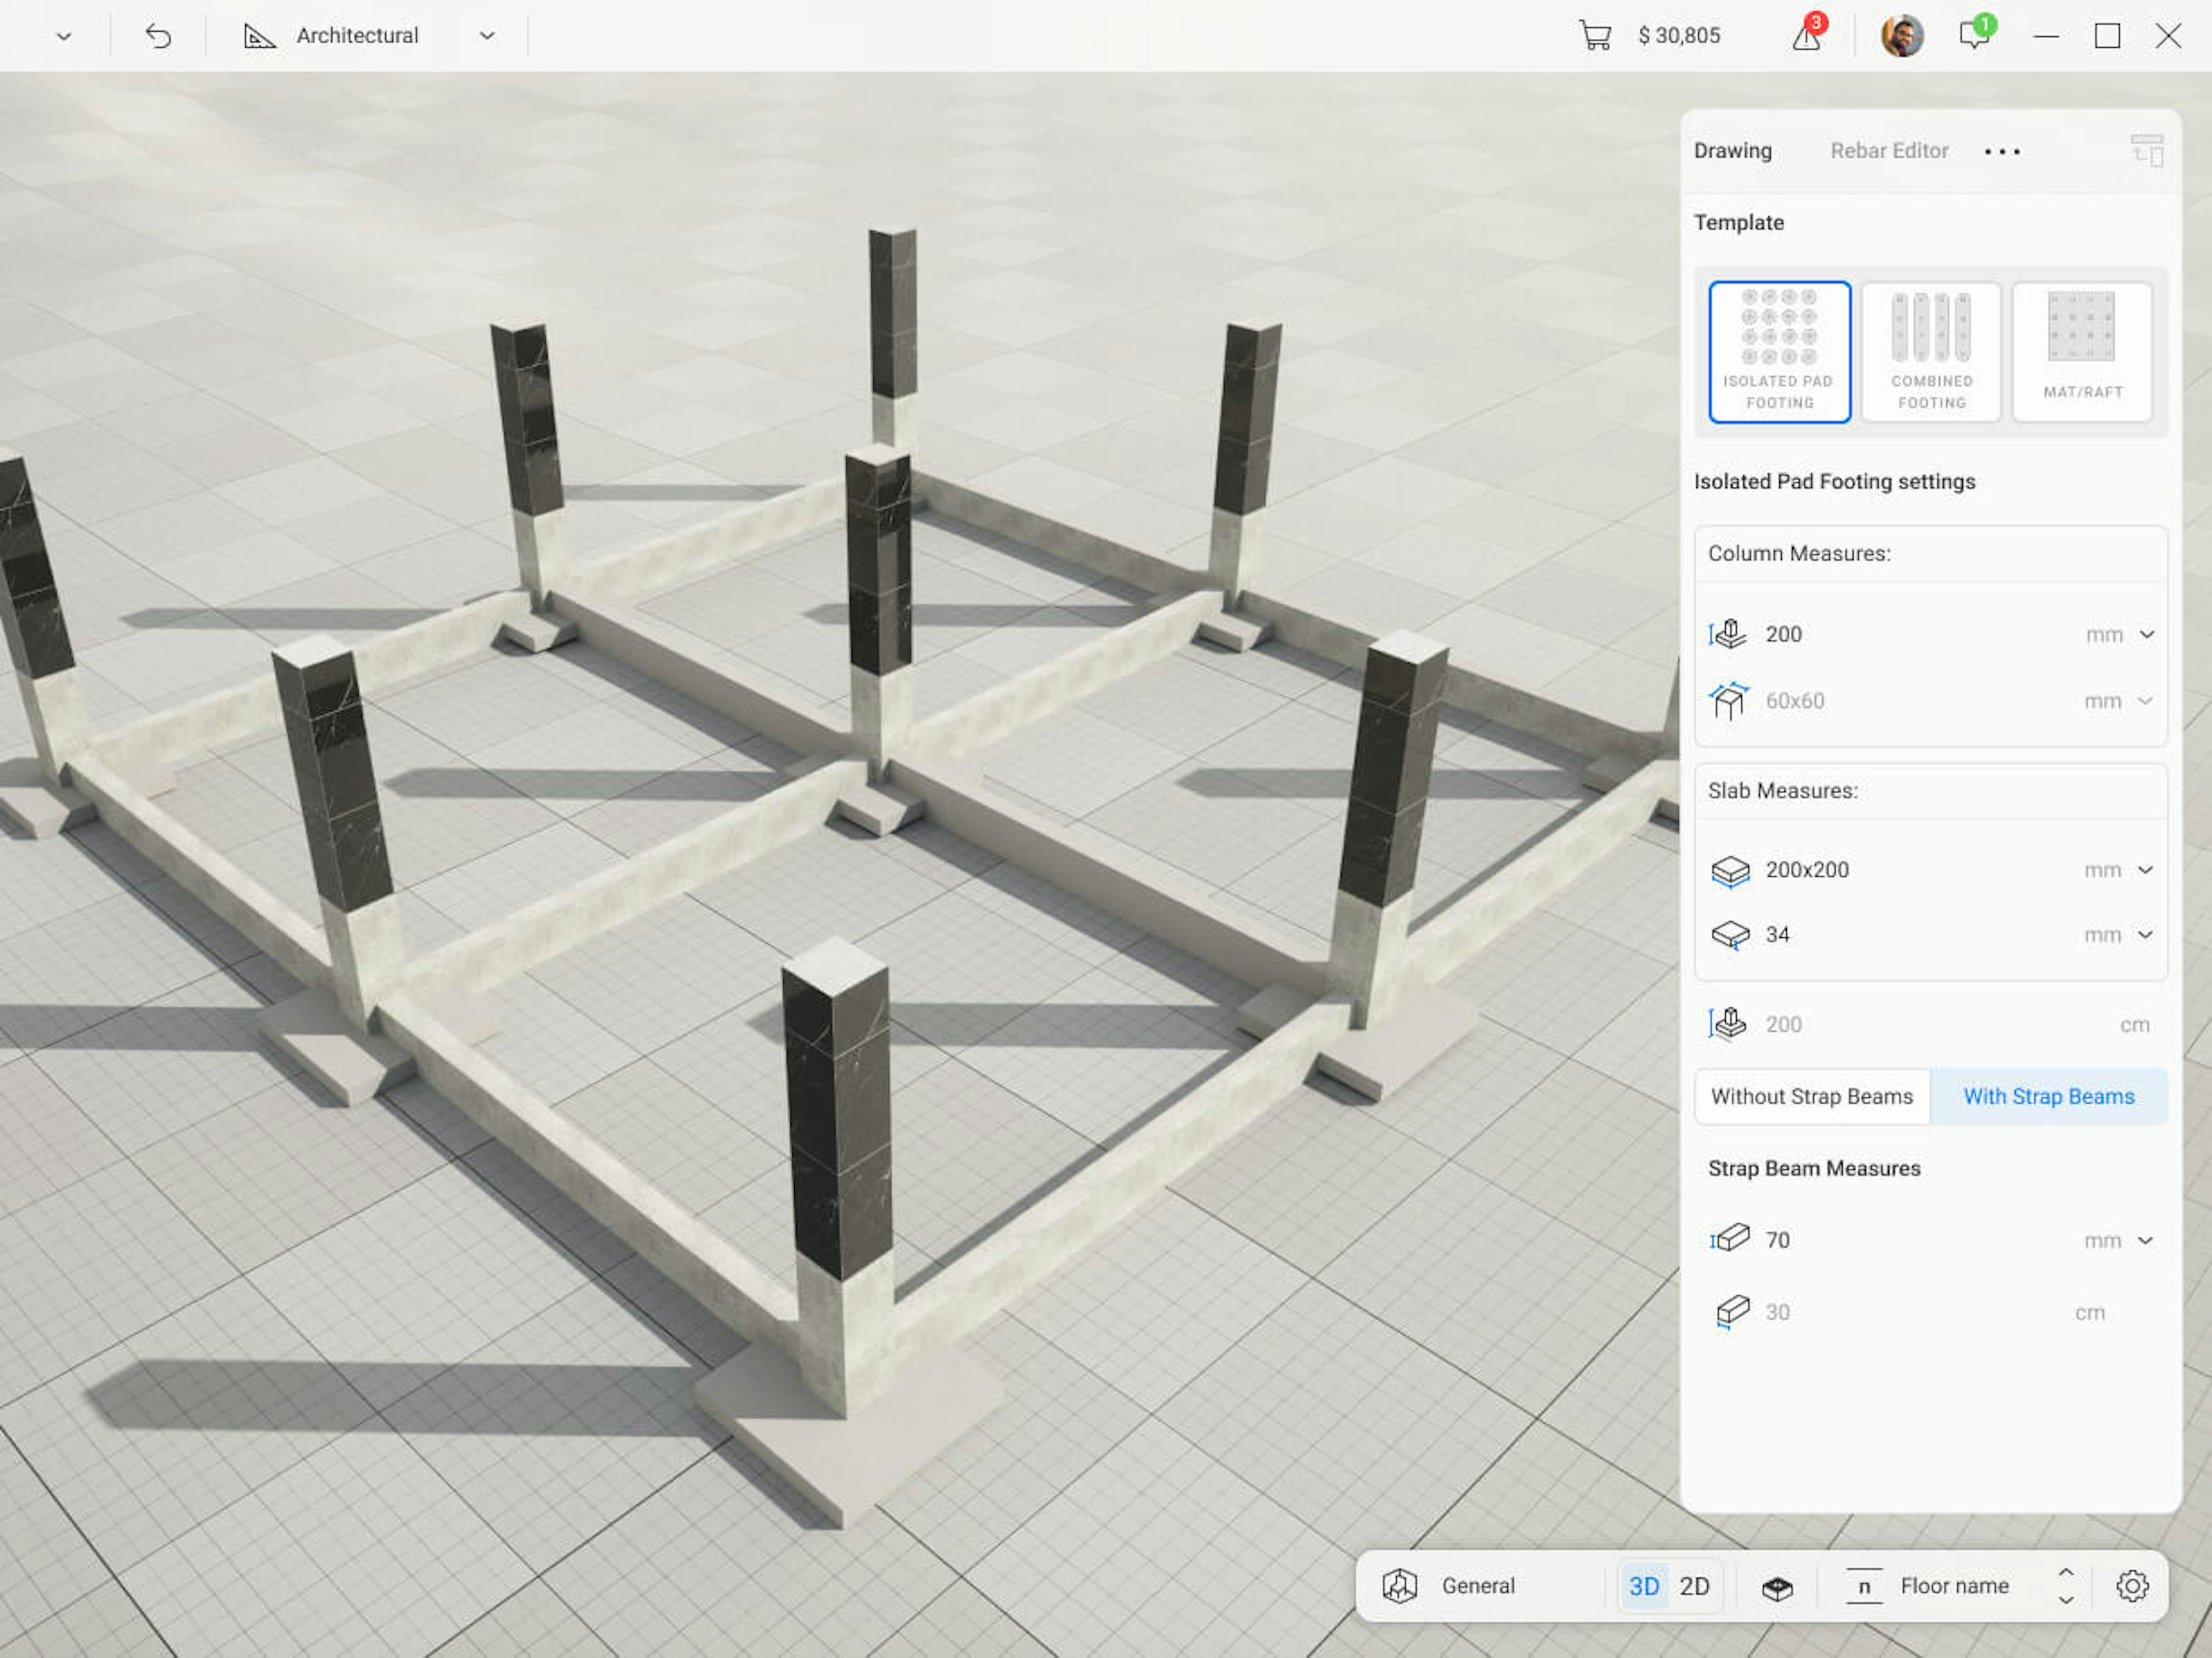Image resolution: width=2212 pixels, height=1658 pixels.
Task: Click the undo arrow icon
Action: pyautogui.click(x=158, y=36)
